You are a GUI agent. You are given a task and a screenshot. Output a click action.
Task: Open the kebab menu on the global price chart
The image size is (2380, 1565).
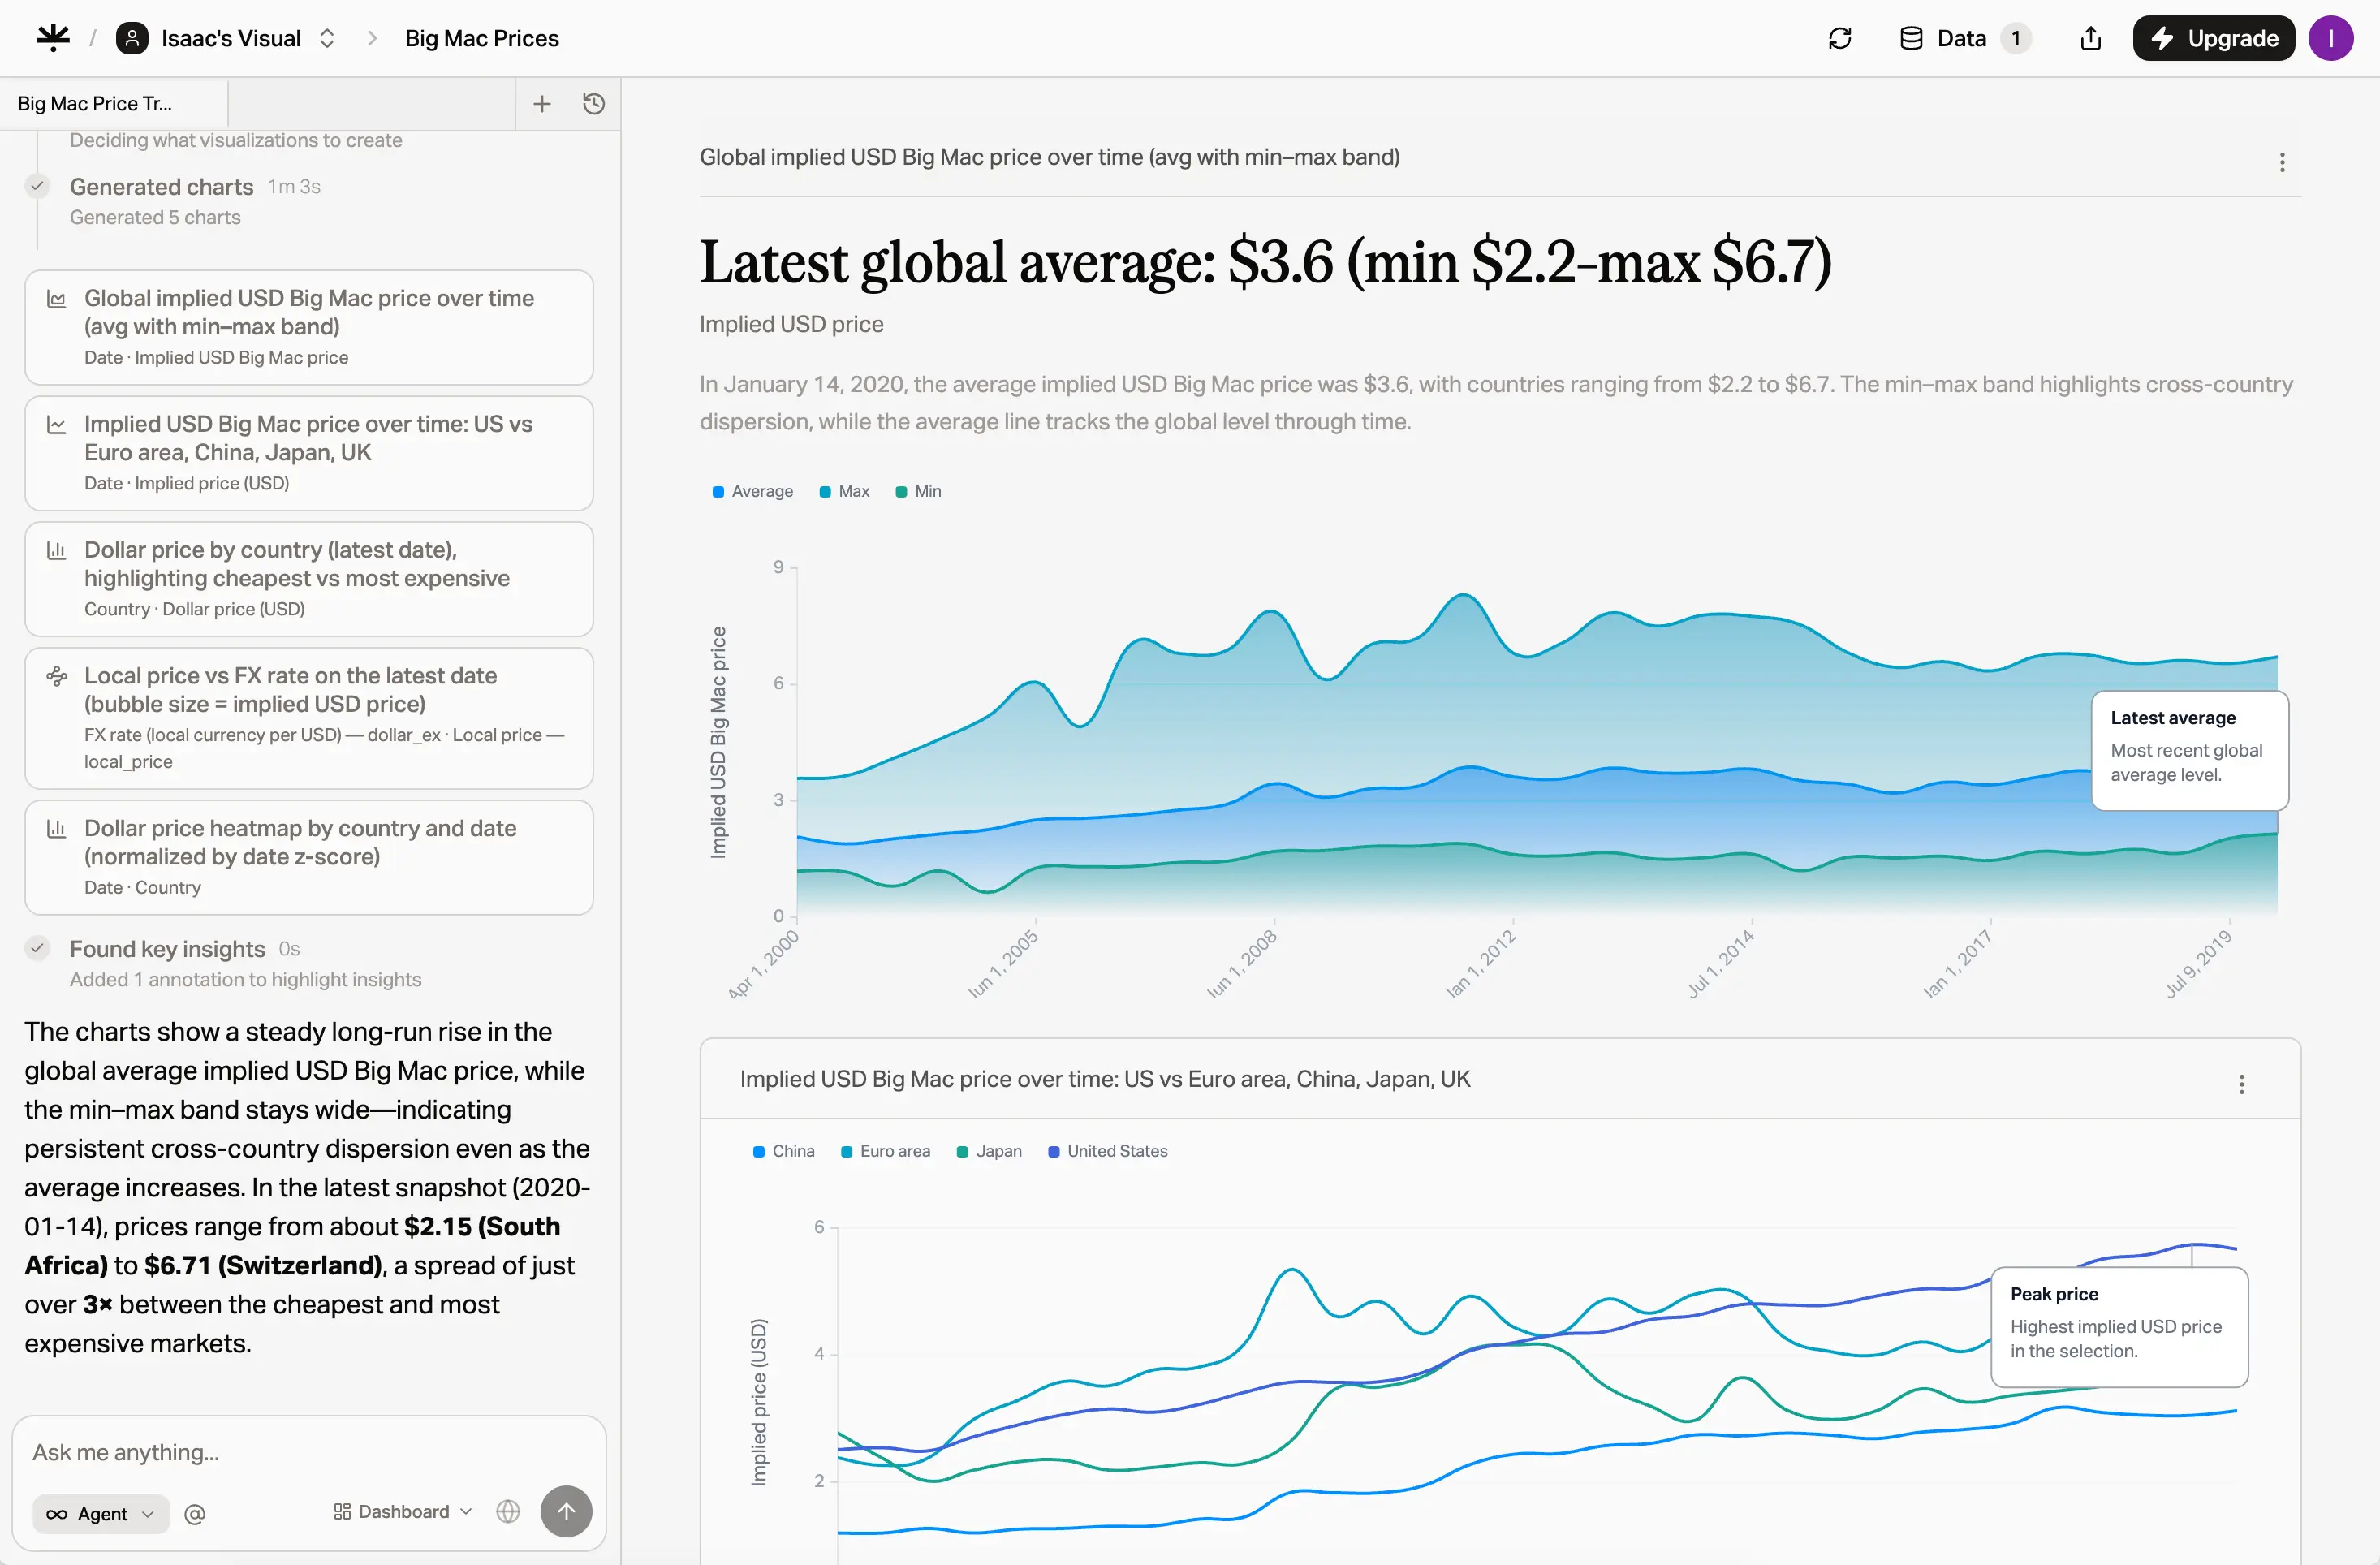(x=2282, y=161)
